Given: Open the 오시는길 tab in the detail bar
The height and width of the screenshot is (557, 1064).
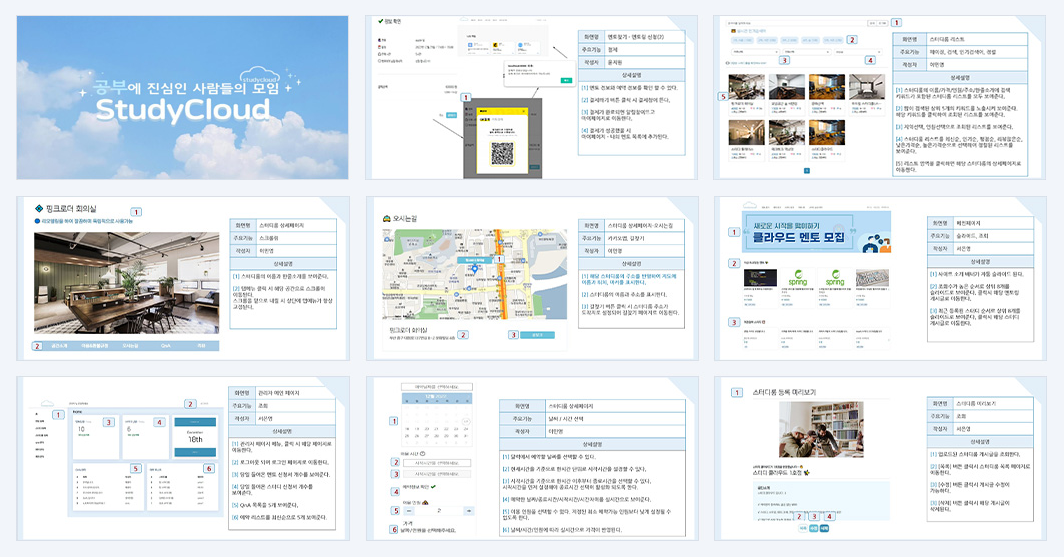Looking at the screenshot, I should [130, 346].
